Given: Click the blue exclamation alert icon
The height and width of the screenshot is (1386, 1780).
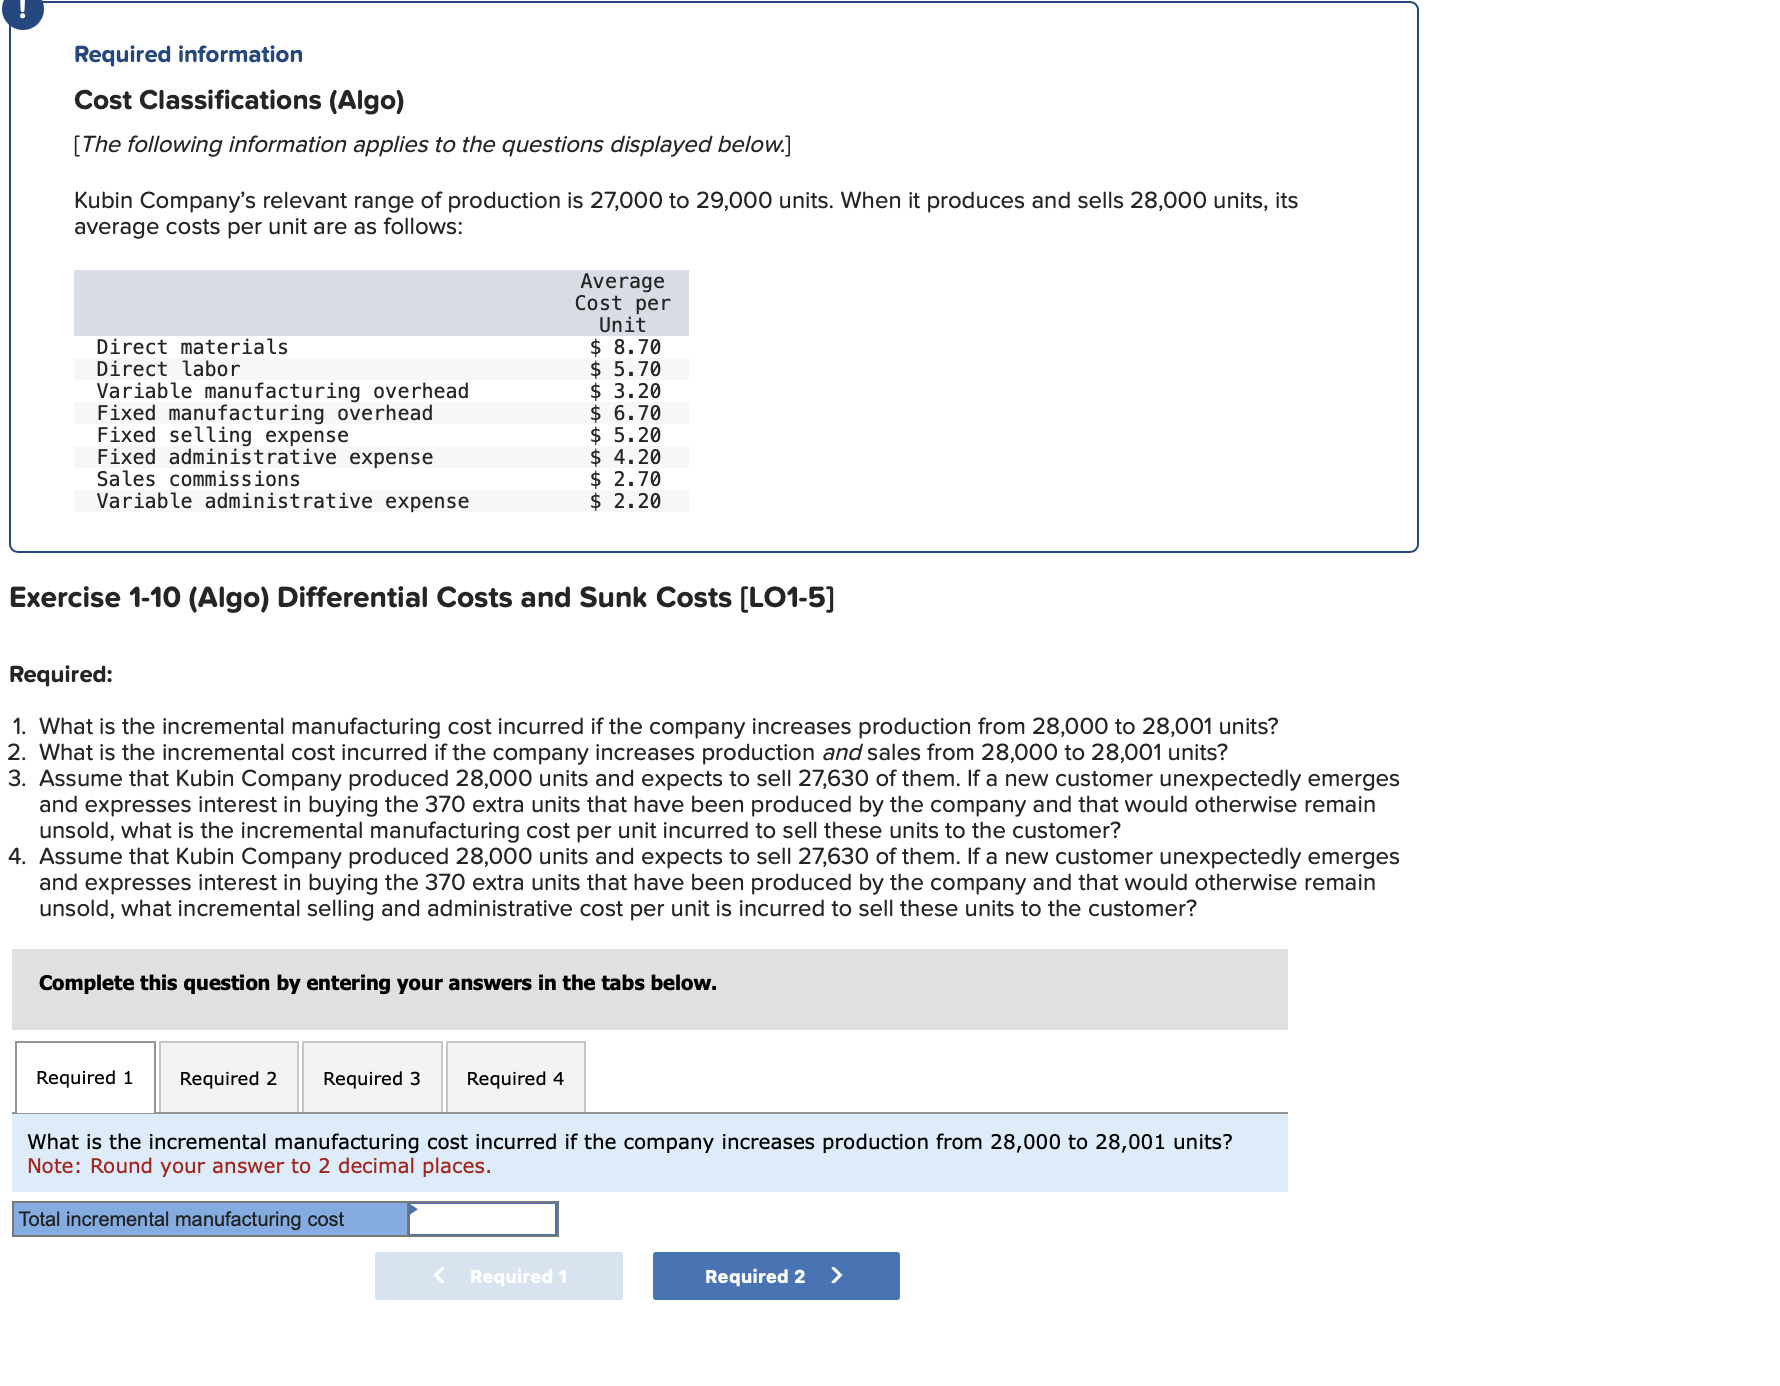Looking at the screenshot, I should pyautogui.click(x=24, y=14).
